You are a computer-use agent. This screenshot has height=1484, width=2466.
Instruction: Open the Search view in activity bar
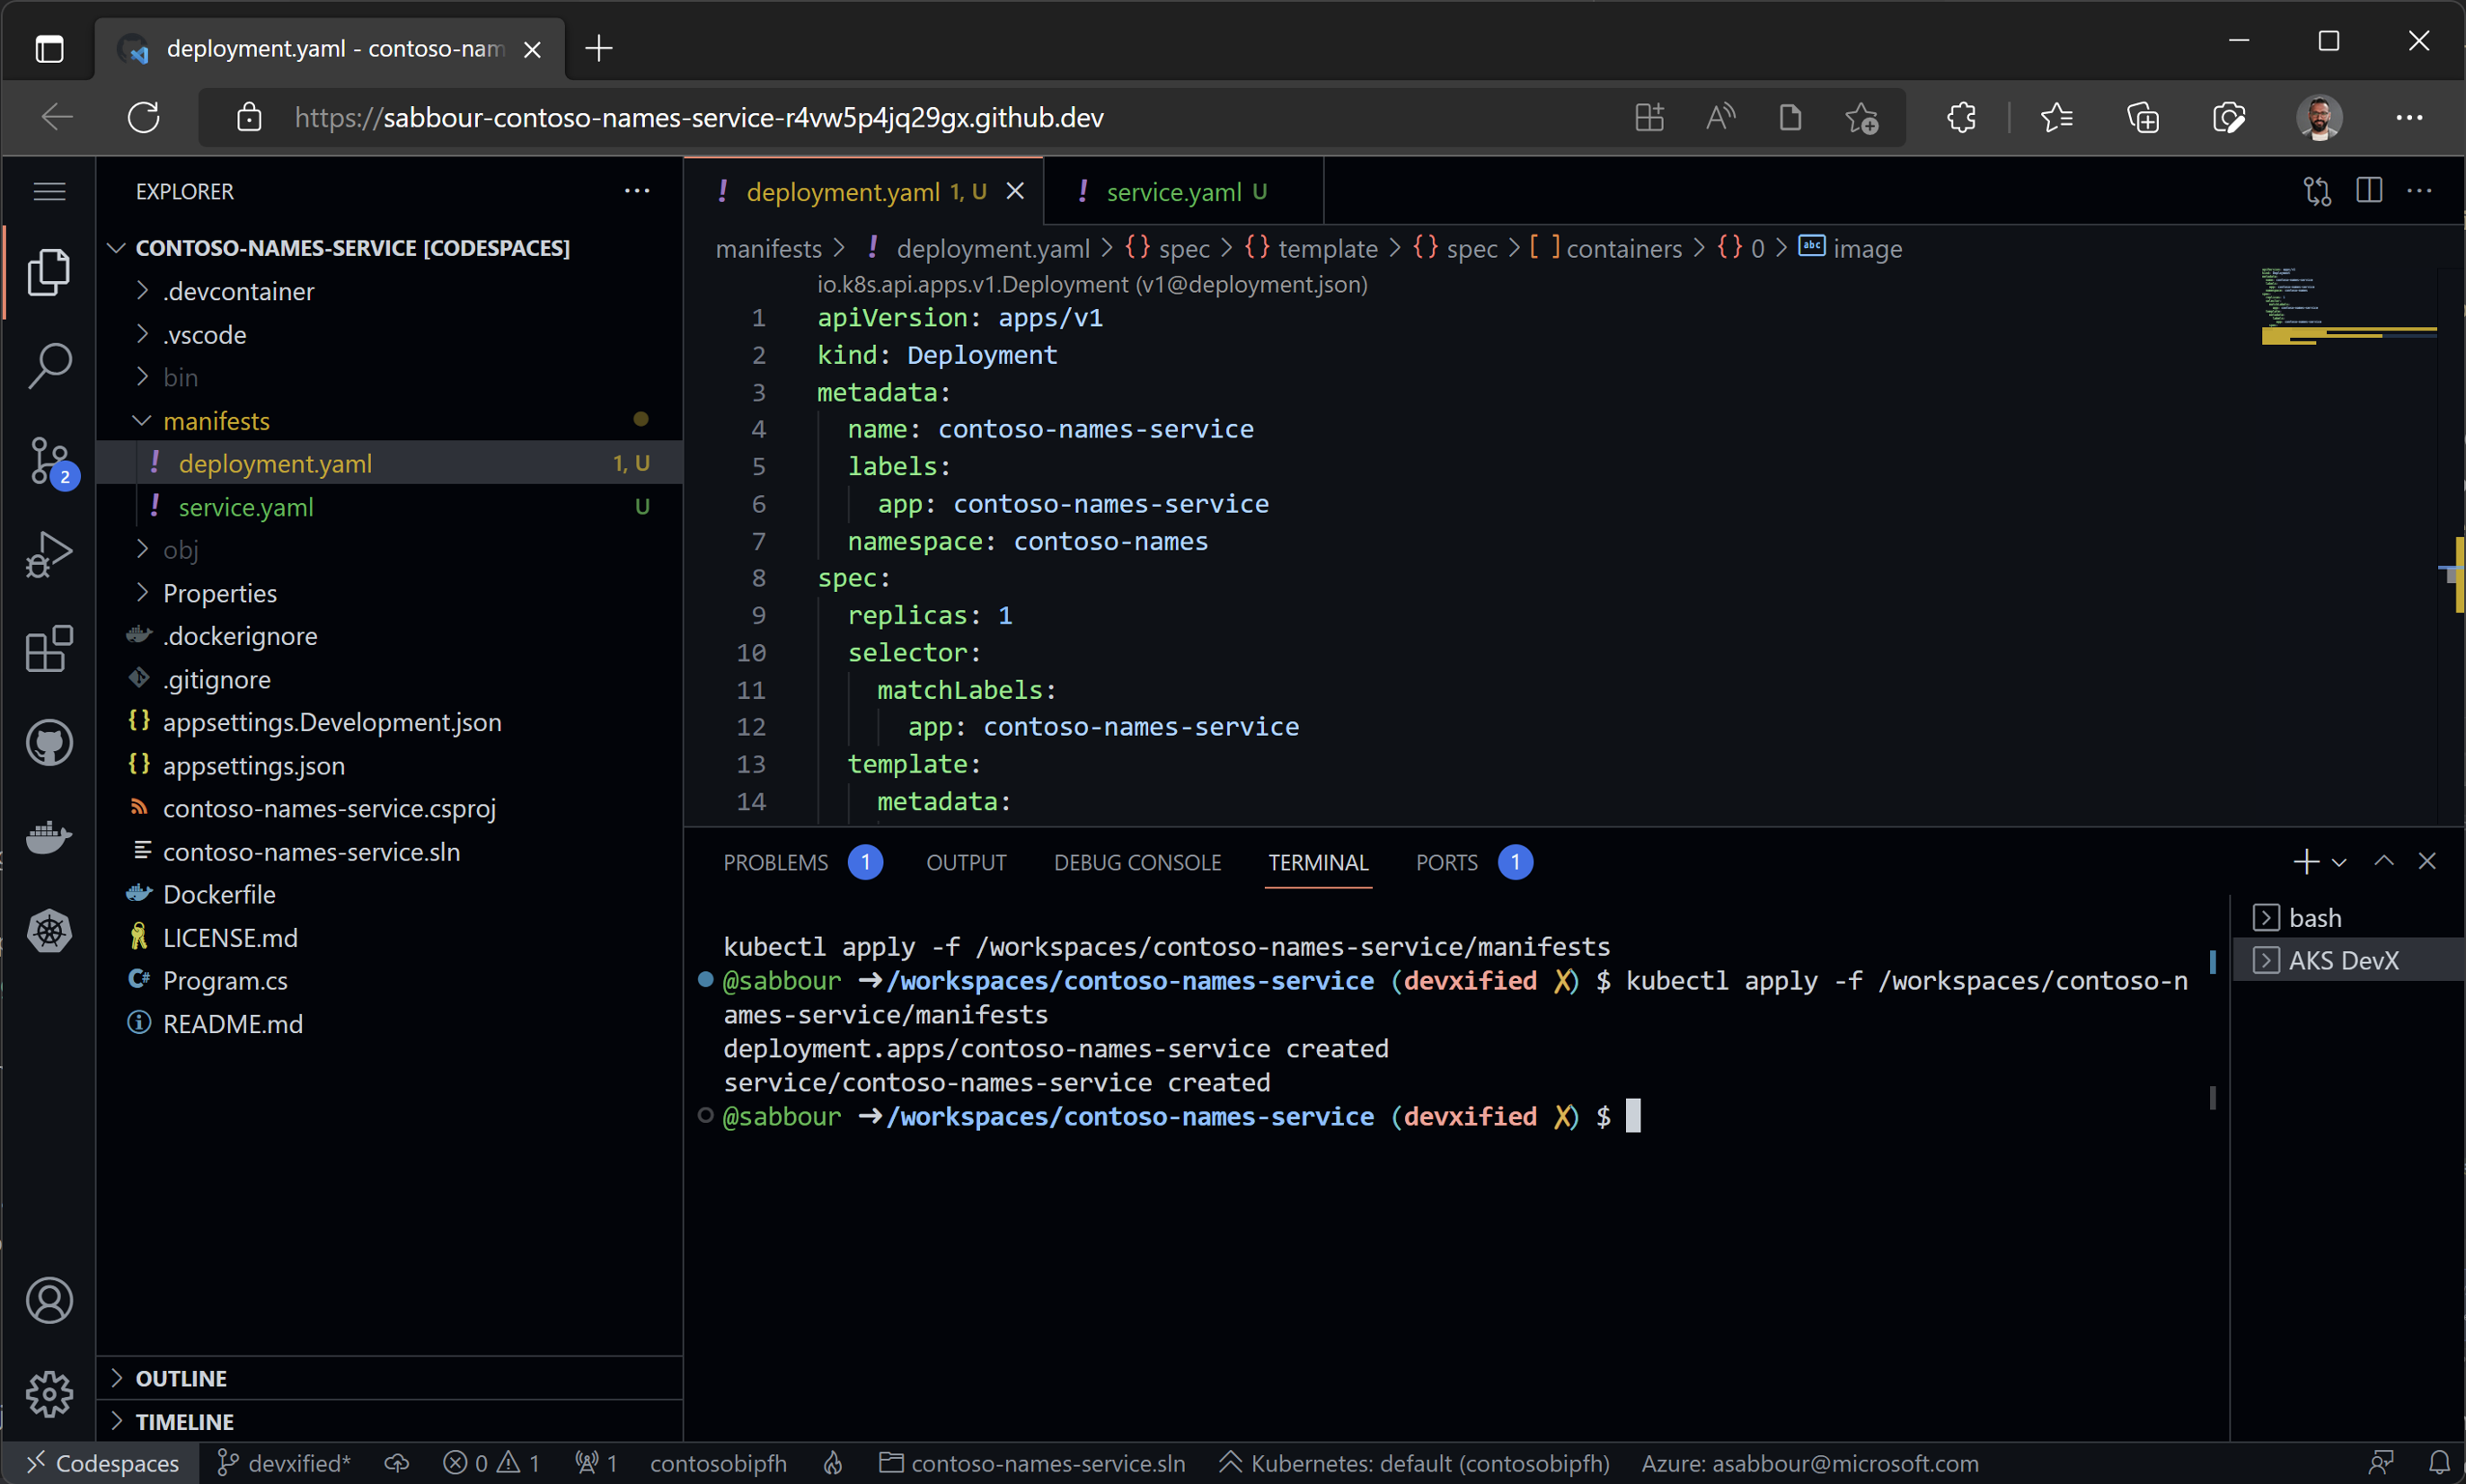point(49,366)
